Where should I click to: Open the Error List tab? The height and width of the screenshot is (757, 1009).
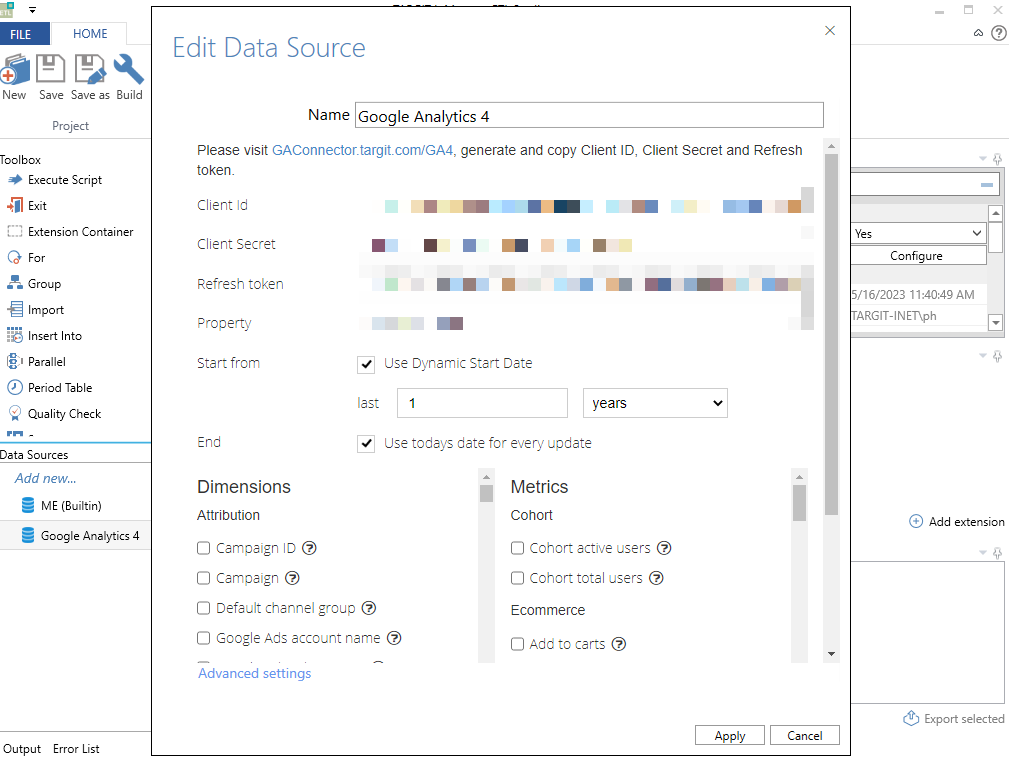coord(76,749)
